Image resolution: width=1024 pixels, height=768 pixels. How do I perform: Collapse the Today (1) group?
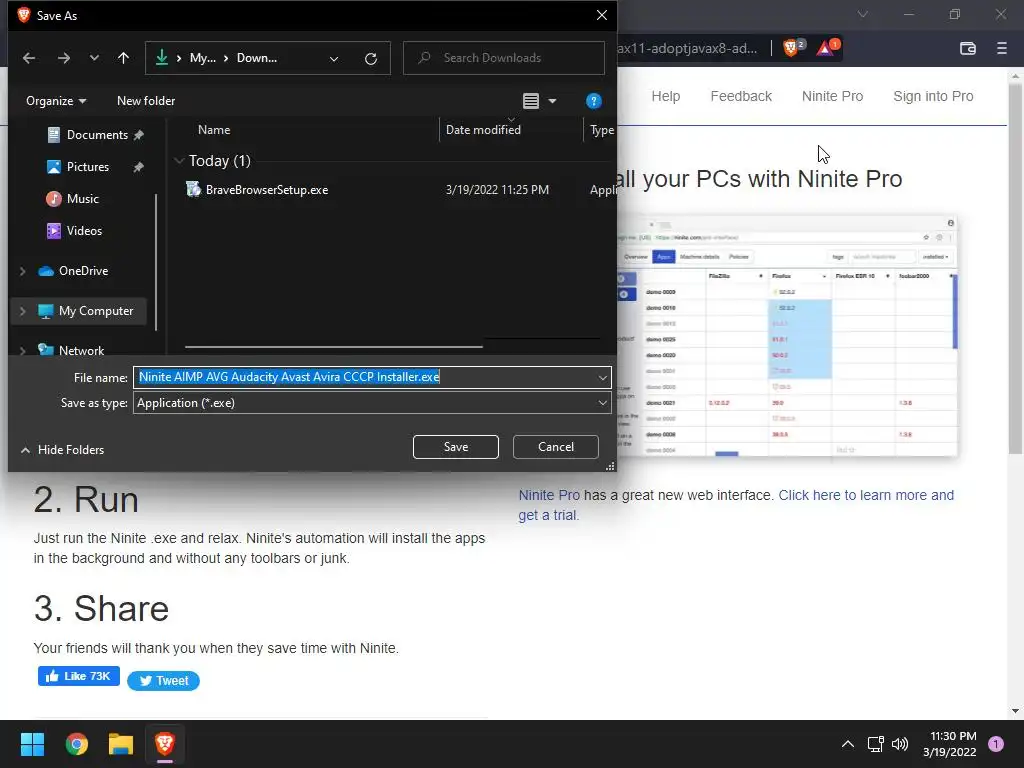click(180, 161)
